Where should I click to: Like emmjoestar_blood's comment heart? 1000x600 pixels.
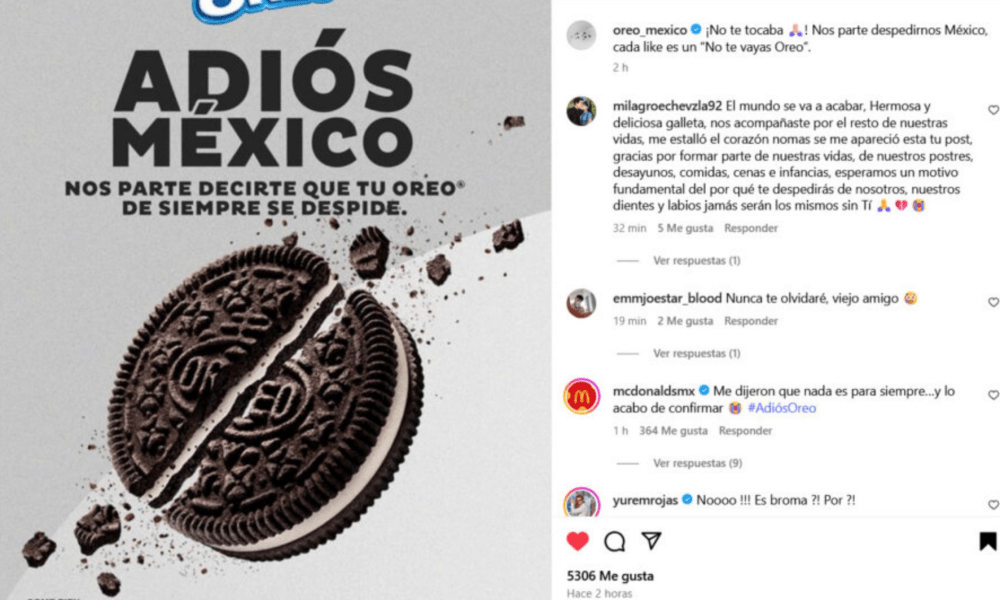click(x=993, y=302)
